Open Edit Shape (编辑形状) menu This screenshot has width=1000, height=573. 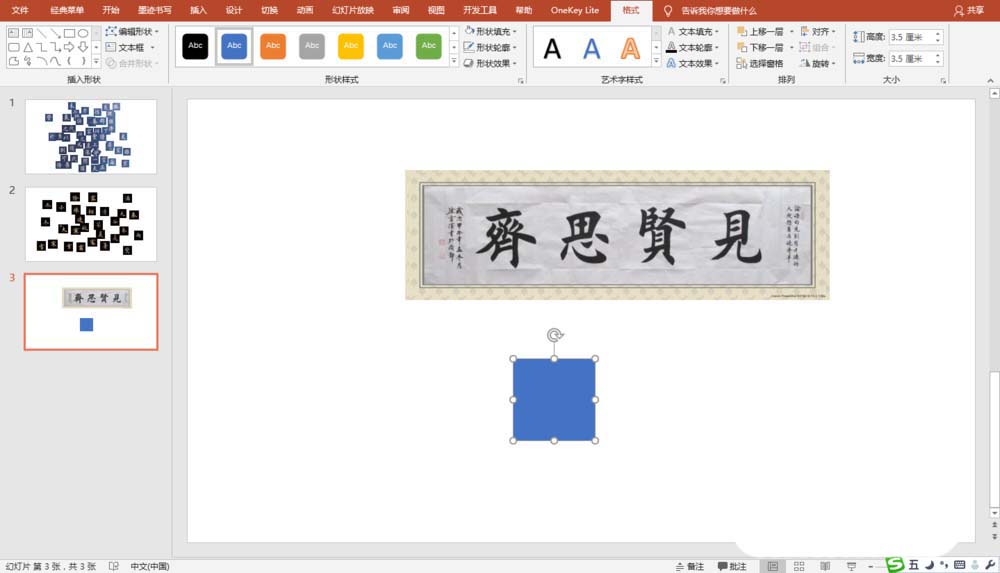coord(132,31)
